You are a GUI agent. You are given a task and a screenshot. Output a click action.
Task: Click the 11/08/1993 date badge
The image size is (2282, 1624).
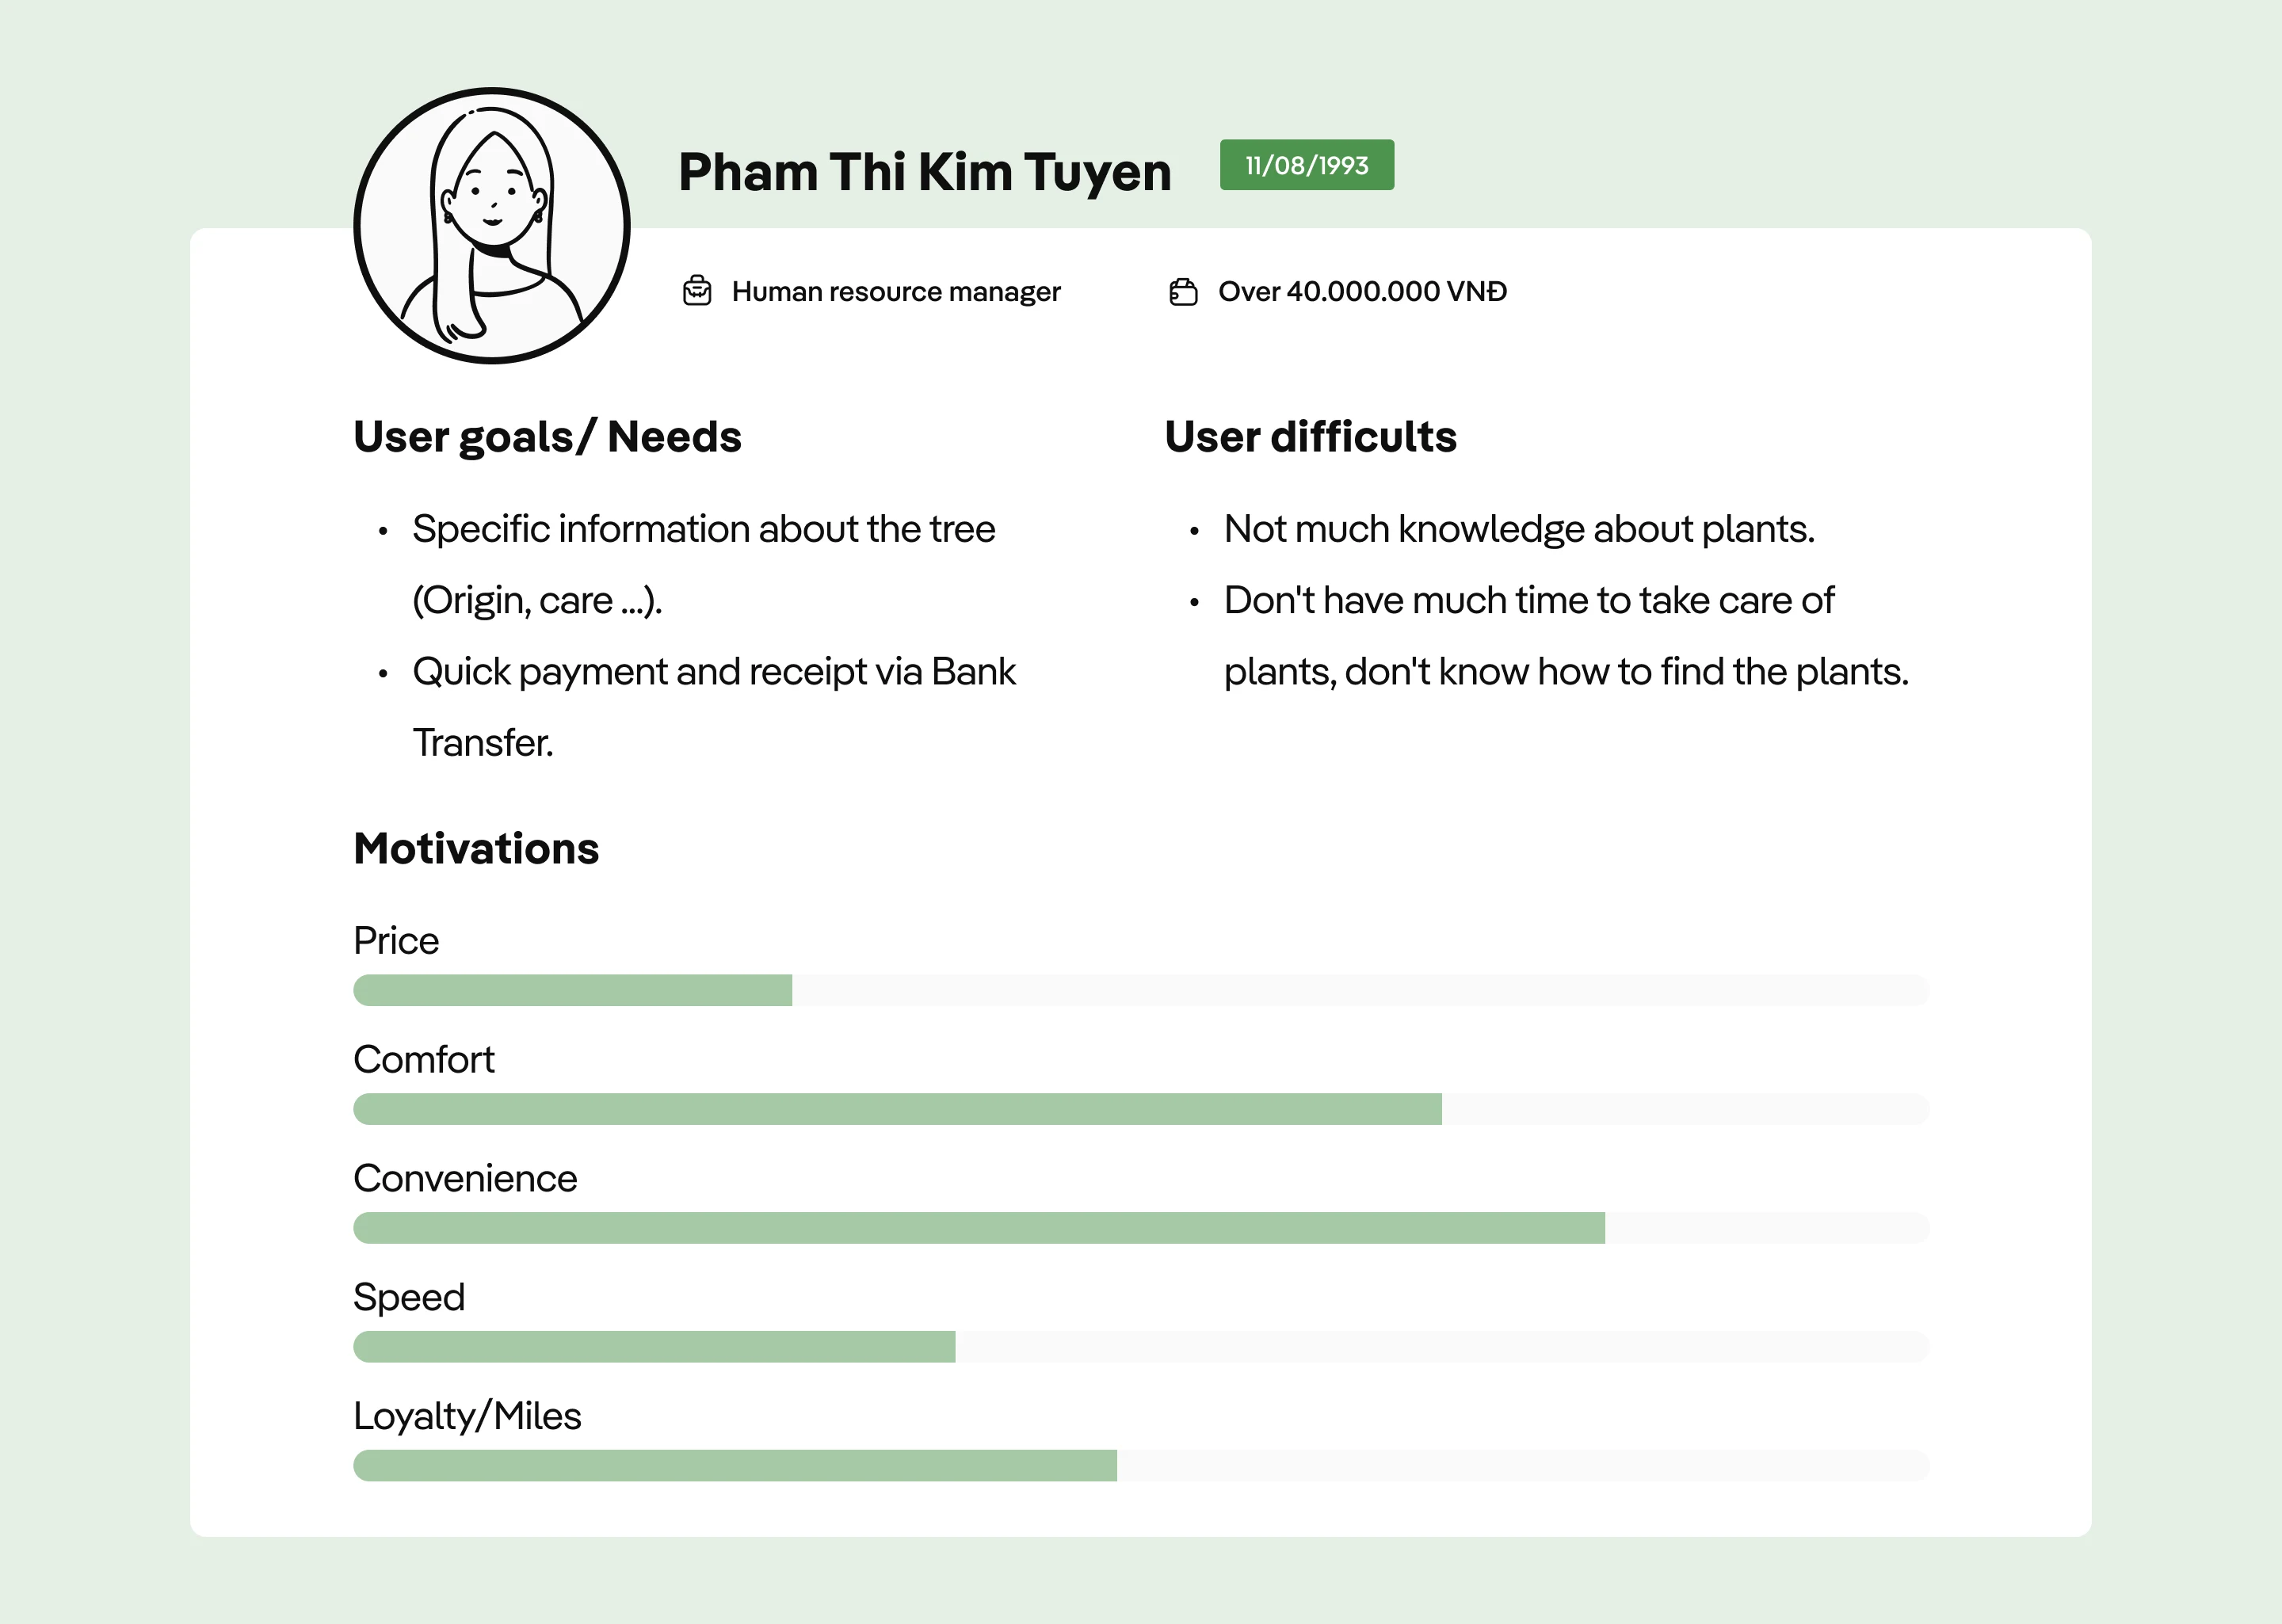tap(1307, 165)
